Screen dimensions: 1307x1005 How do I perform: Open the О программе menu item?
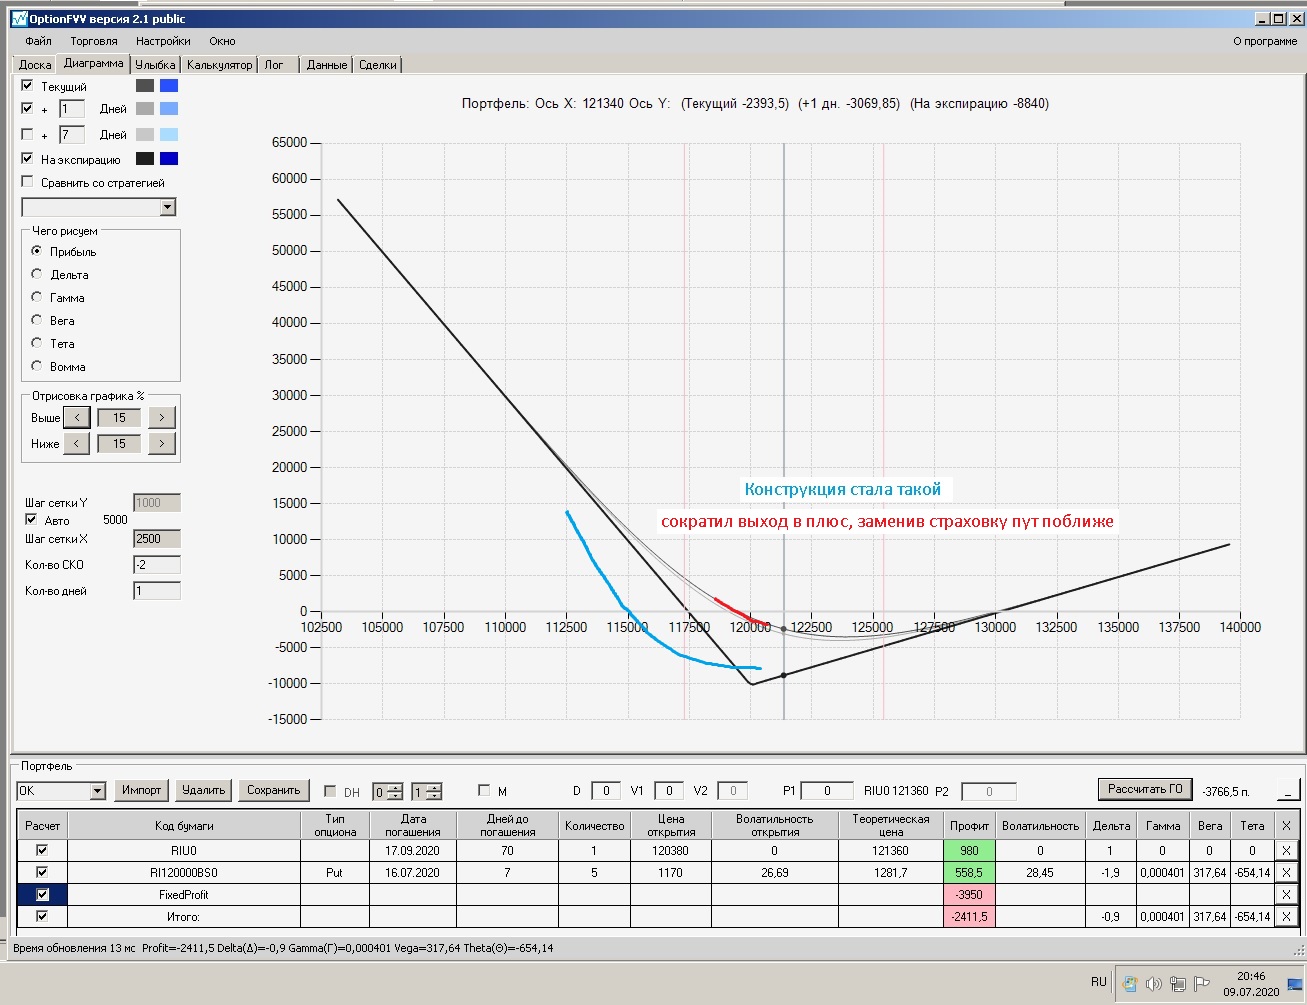pos(1265,41)
